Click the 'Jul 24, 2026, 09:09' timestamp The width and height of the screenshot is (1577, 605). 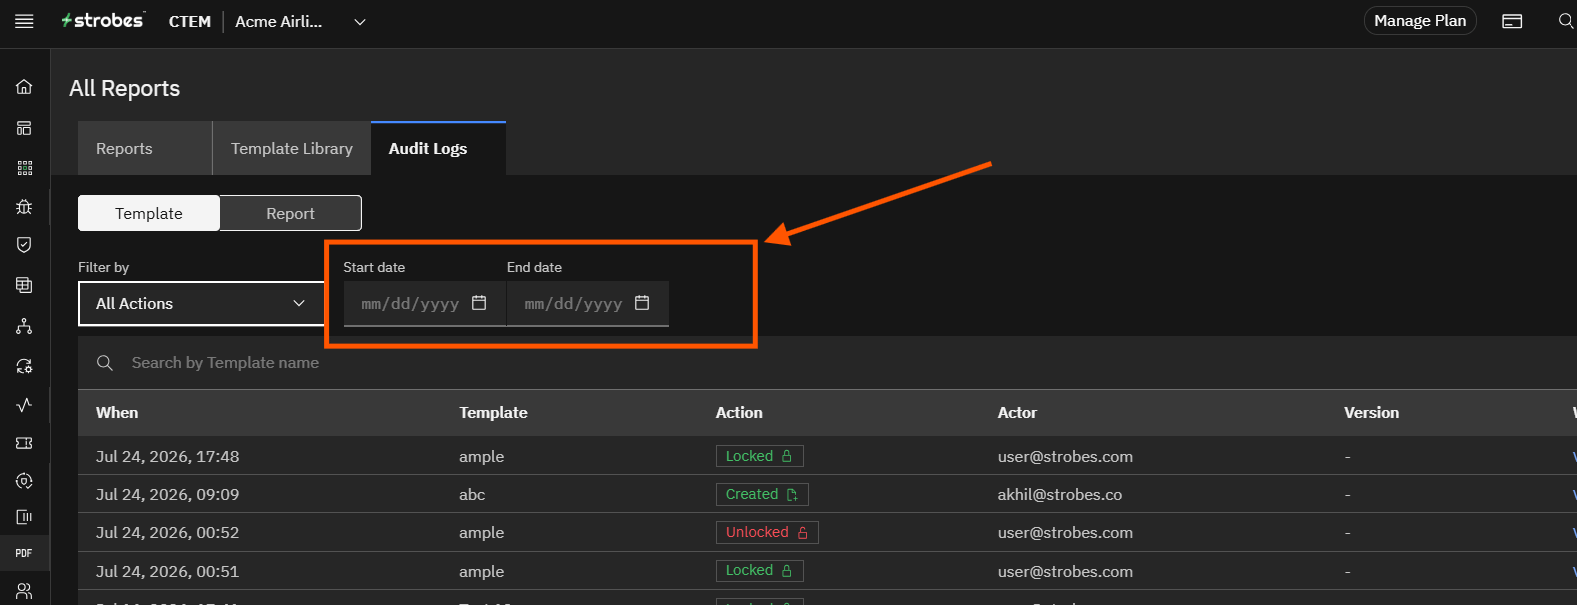tap(167, 495)
